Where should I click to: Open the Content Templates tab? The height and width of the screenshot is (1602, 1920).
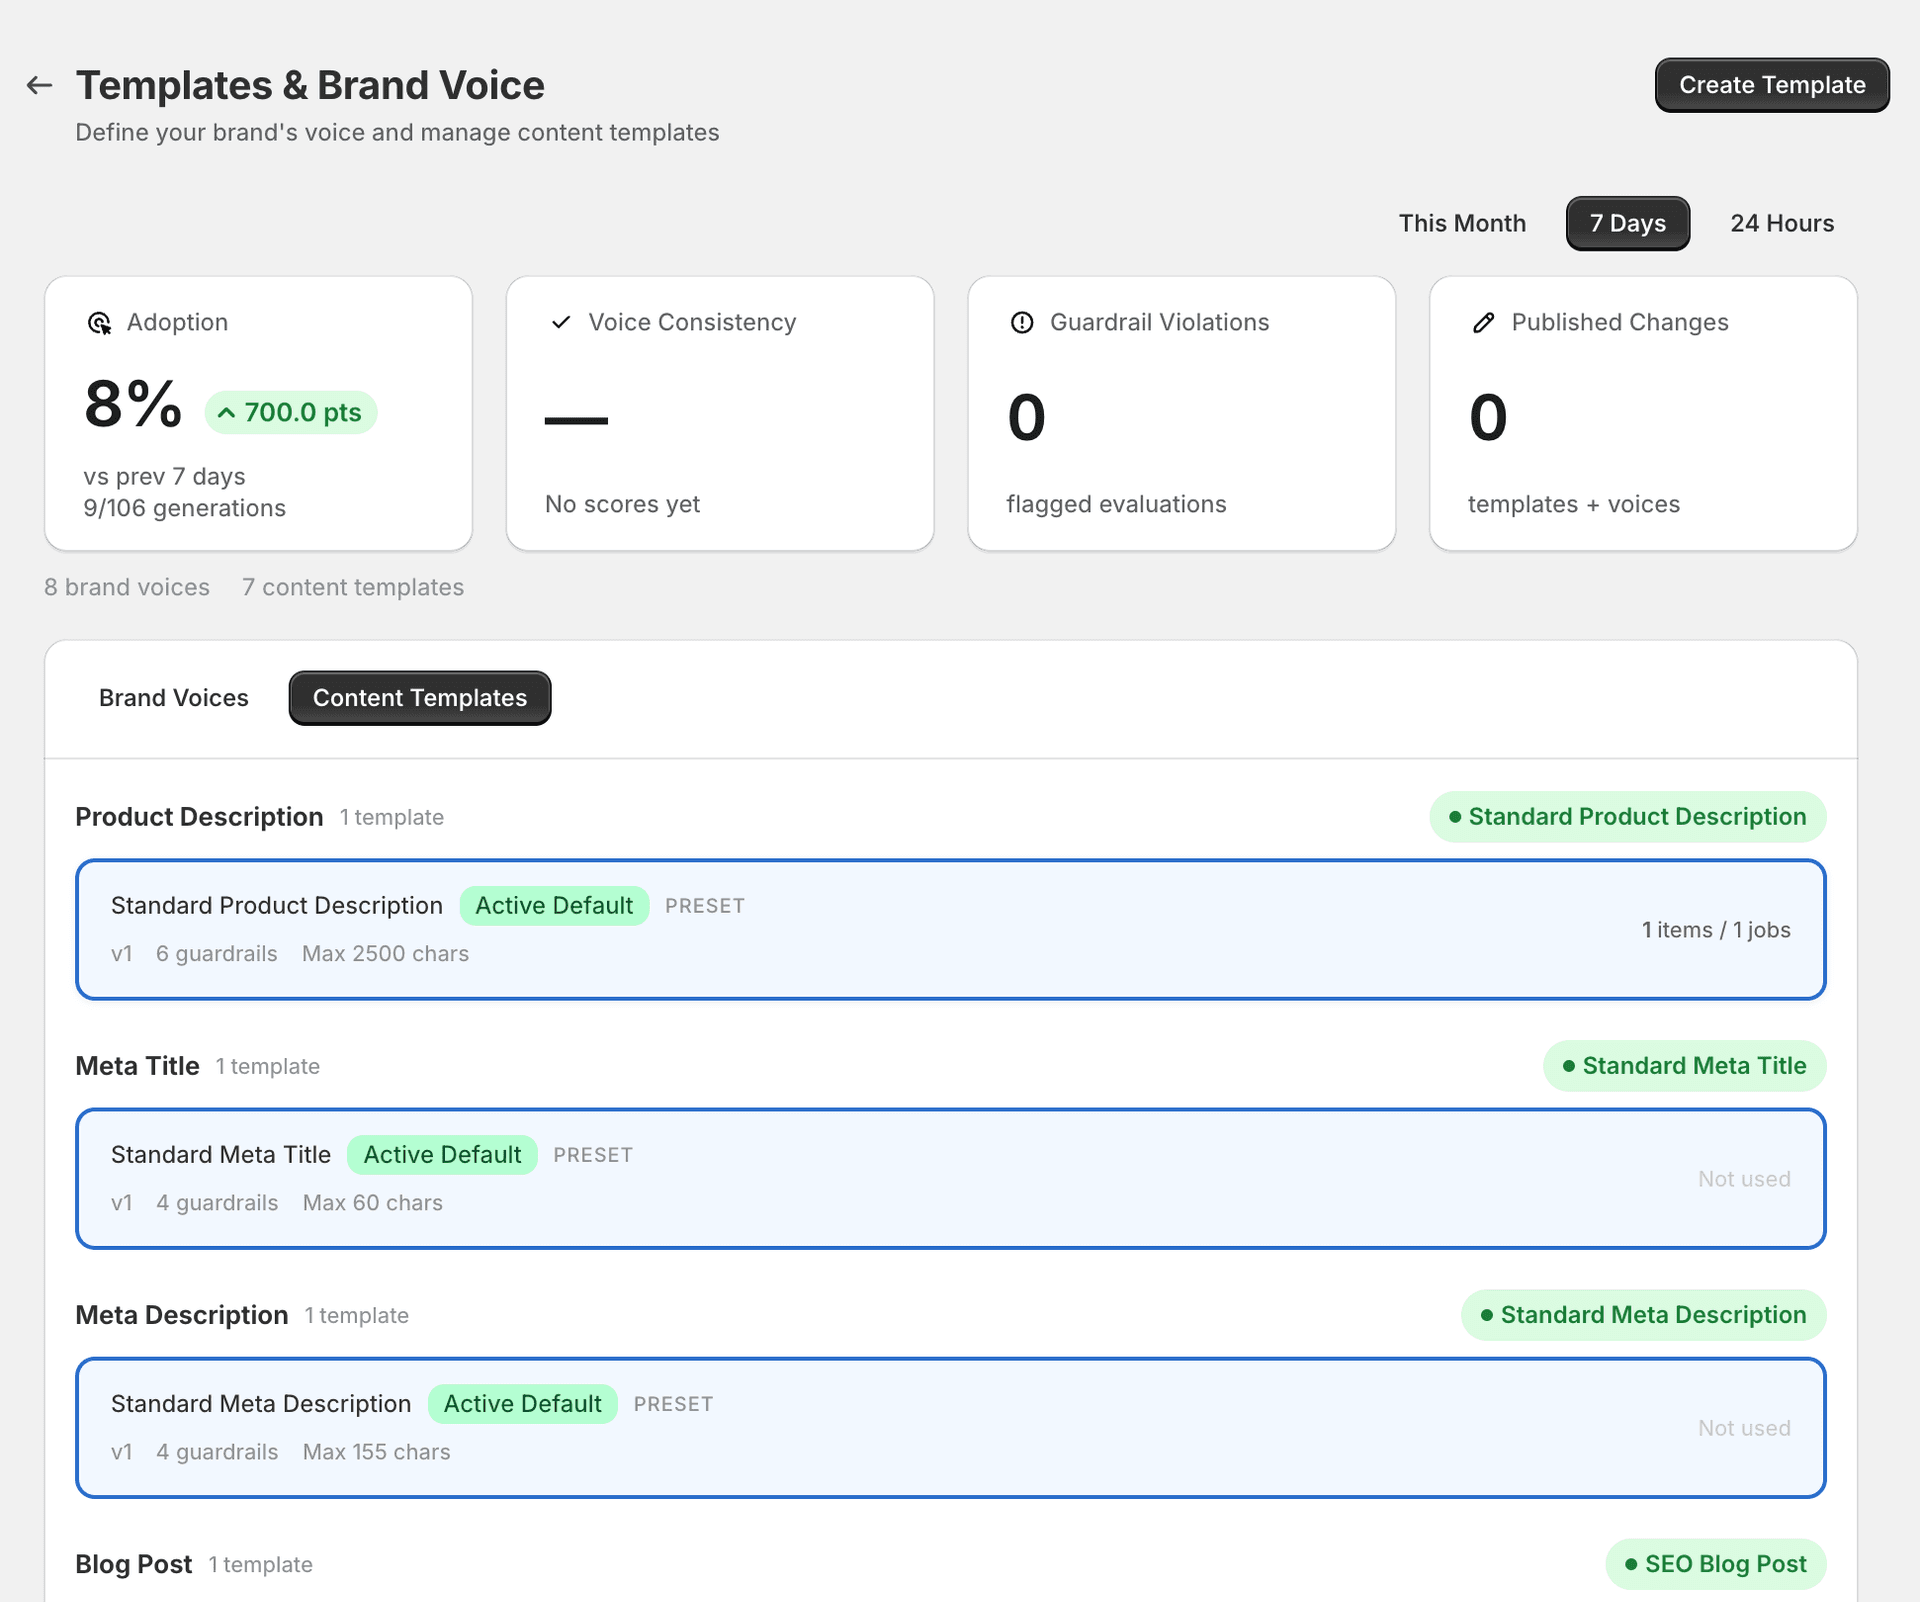[x=419, y=697]
